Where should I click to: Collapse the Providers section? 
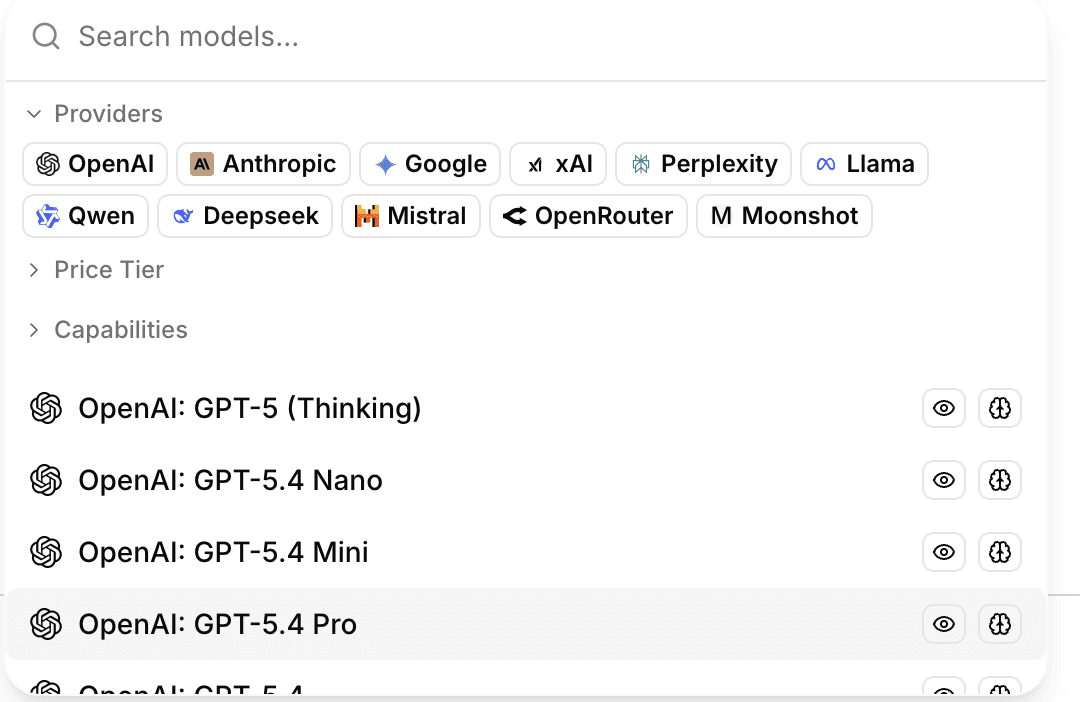click(x=94, y=114)
